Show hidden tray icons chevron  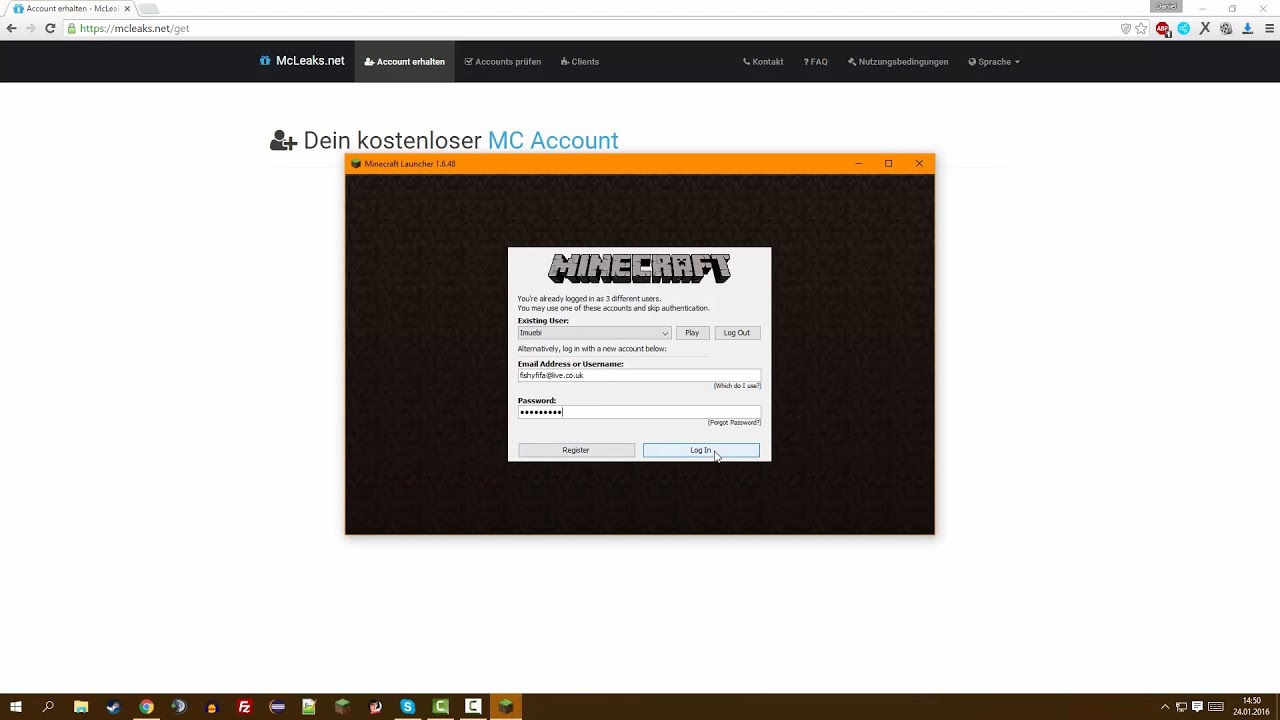pyautogui.click(x=1164, y=707)
